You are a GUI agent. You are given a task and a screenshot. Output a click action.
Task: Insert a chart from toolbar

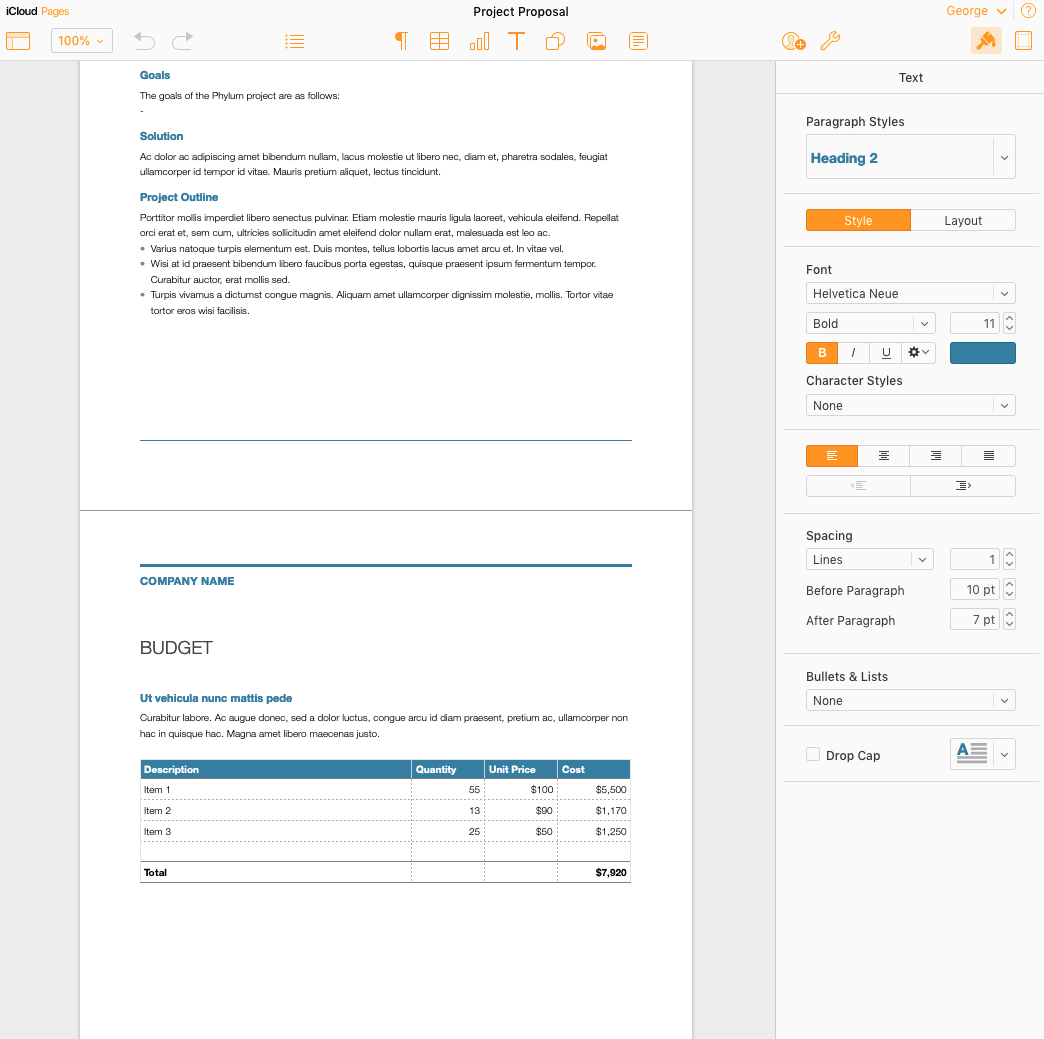pos(479,41)
